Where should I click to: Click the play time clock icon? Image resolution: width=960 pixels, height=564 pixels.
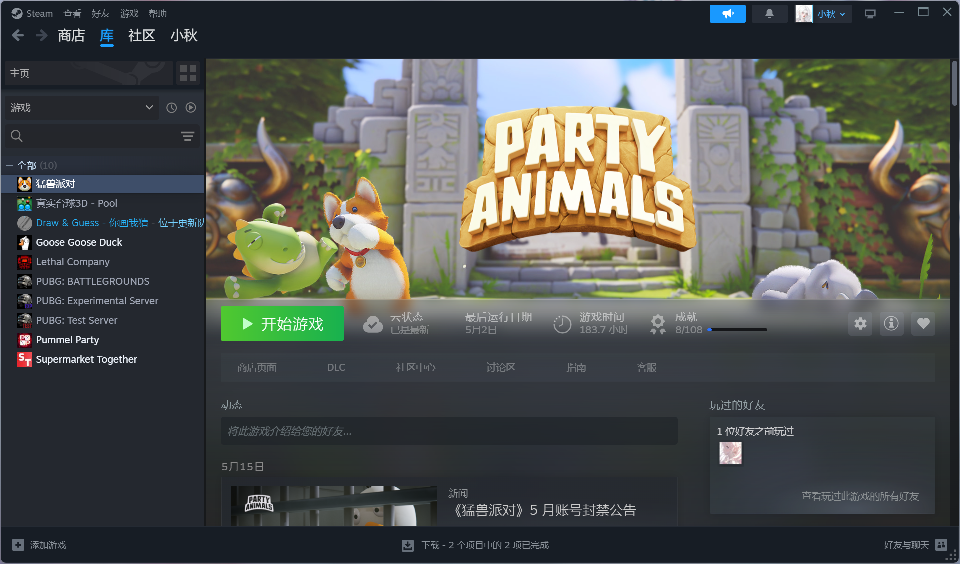(x=562, y=324)
